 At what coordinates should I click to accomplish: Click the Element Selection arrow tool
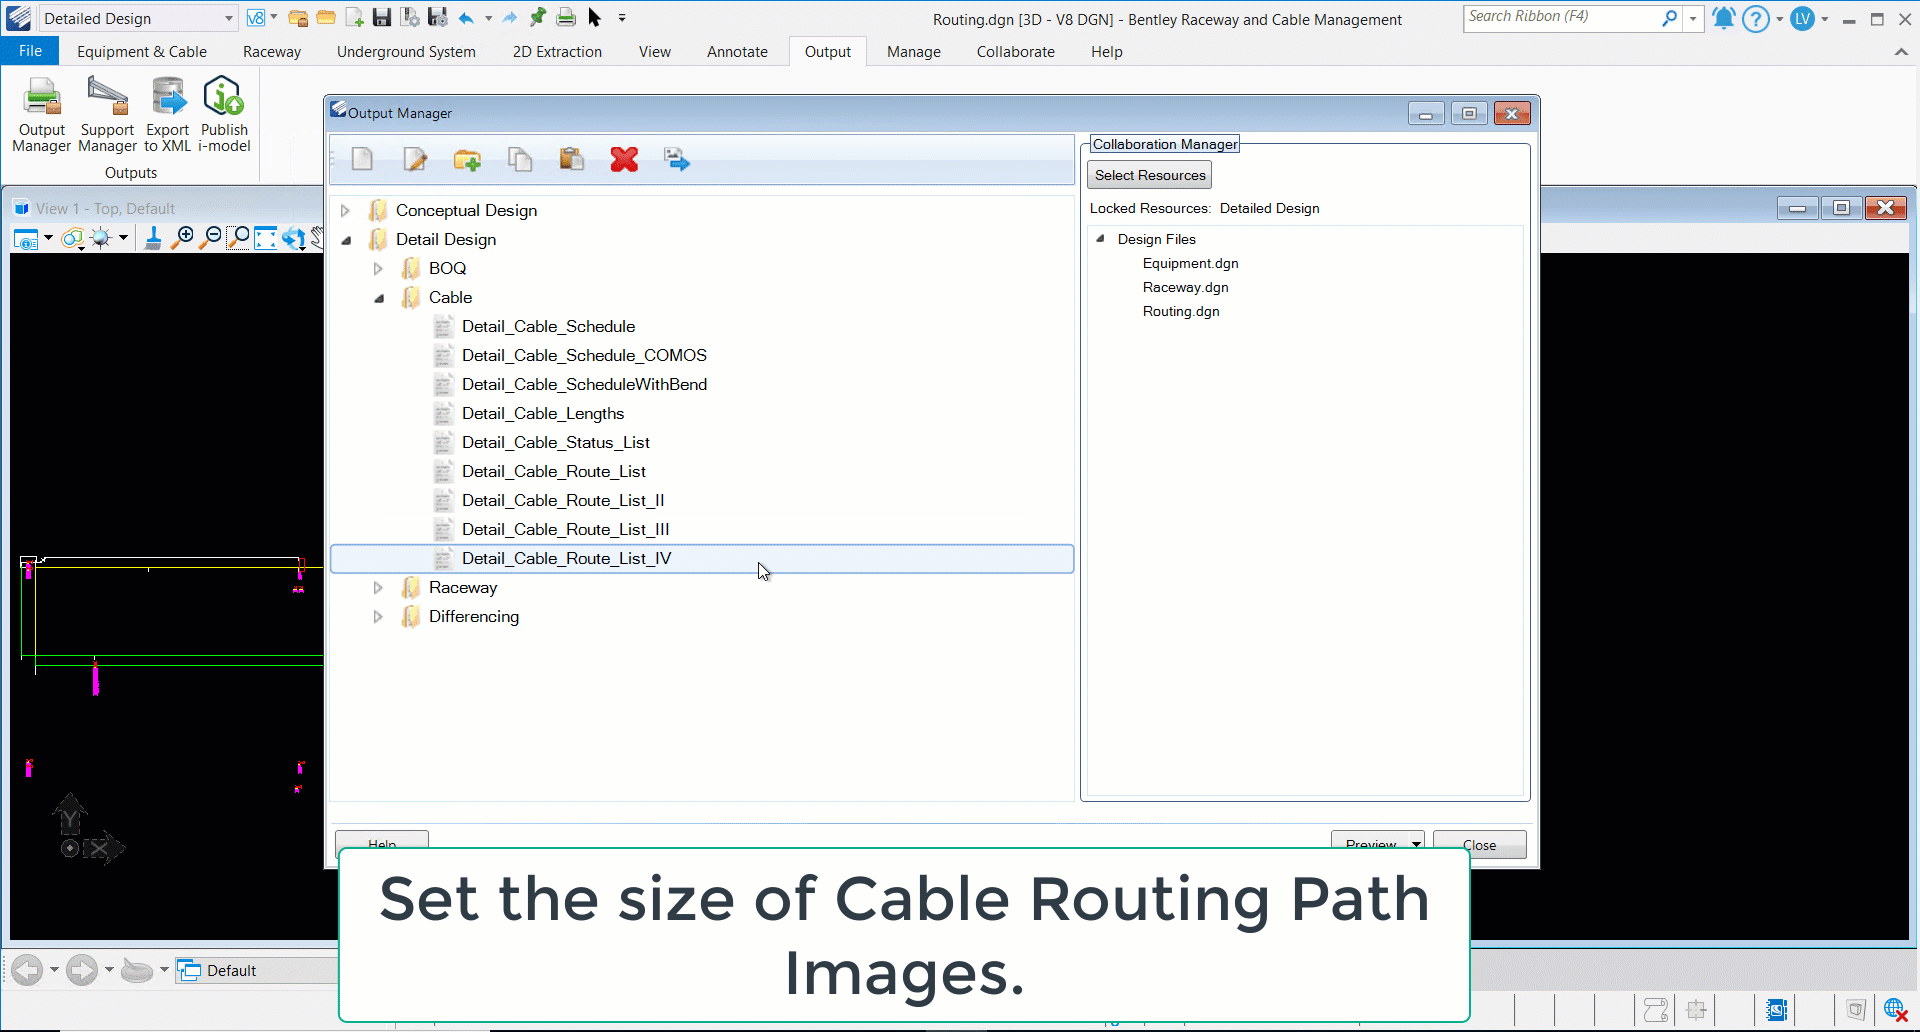click(x=595, y=18)
